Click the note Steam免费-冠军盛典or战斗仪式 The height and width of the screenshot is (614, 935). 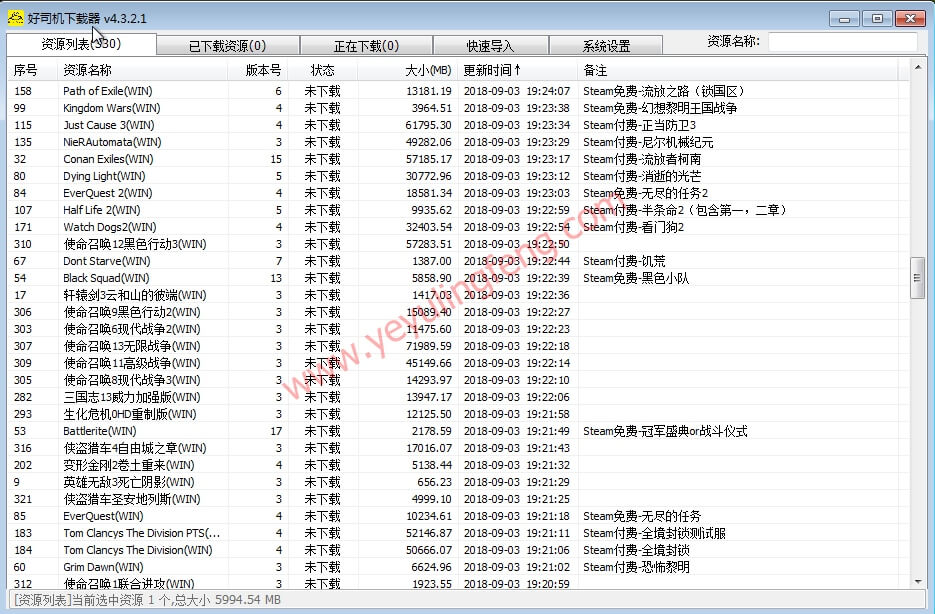pyautogui.click(x=665, y=431)
